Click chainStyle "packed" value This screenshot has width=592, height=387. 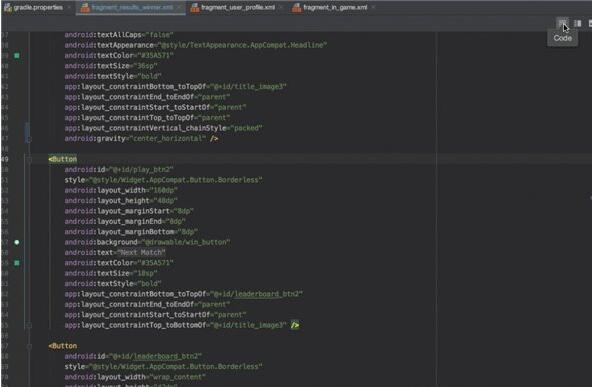tap(246, 128)
